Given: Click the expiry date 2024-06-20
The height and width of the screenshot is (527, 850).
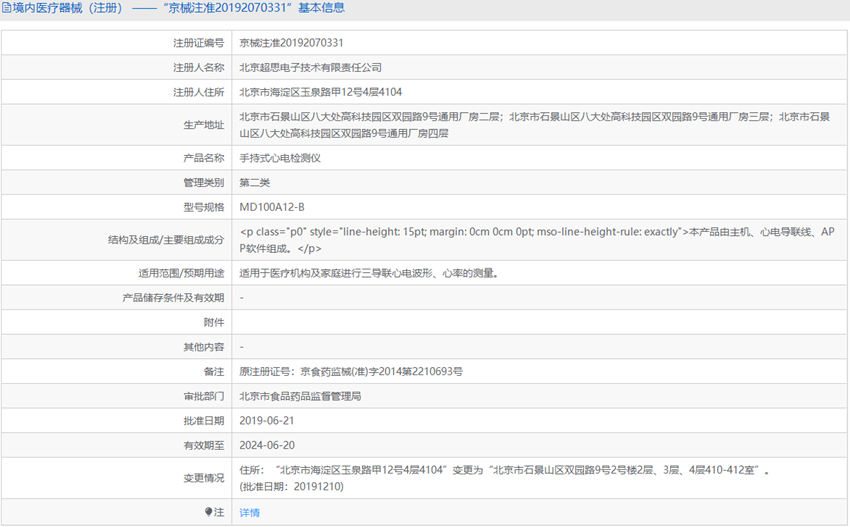Looking at the screenshot, I should 267,445.
